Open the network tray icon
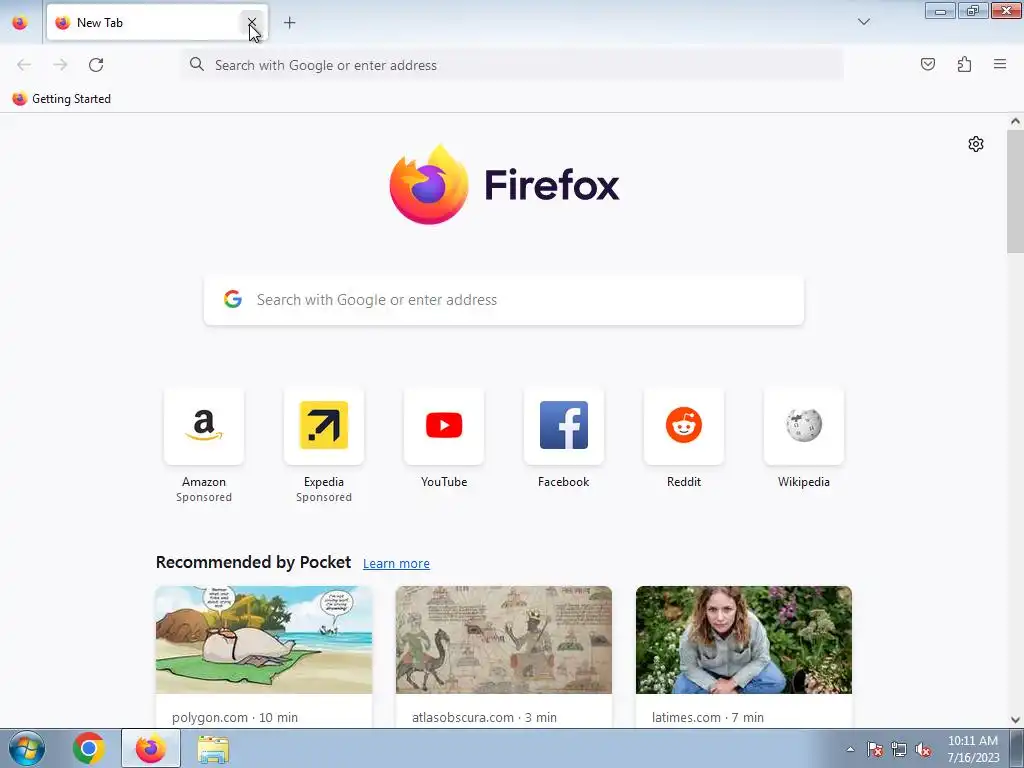 tap(899, 749)
